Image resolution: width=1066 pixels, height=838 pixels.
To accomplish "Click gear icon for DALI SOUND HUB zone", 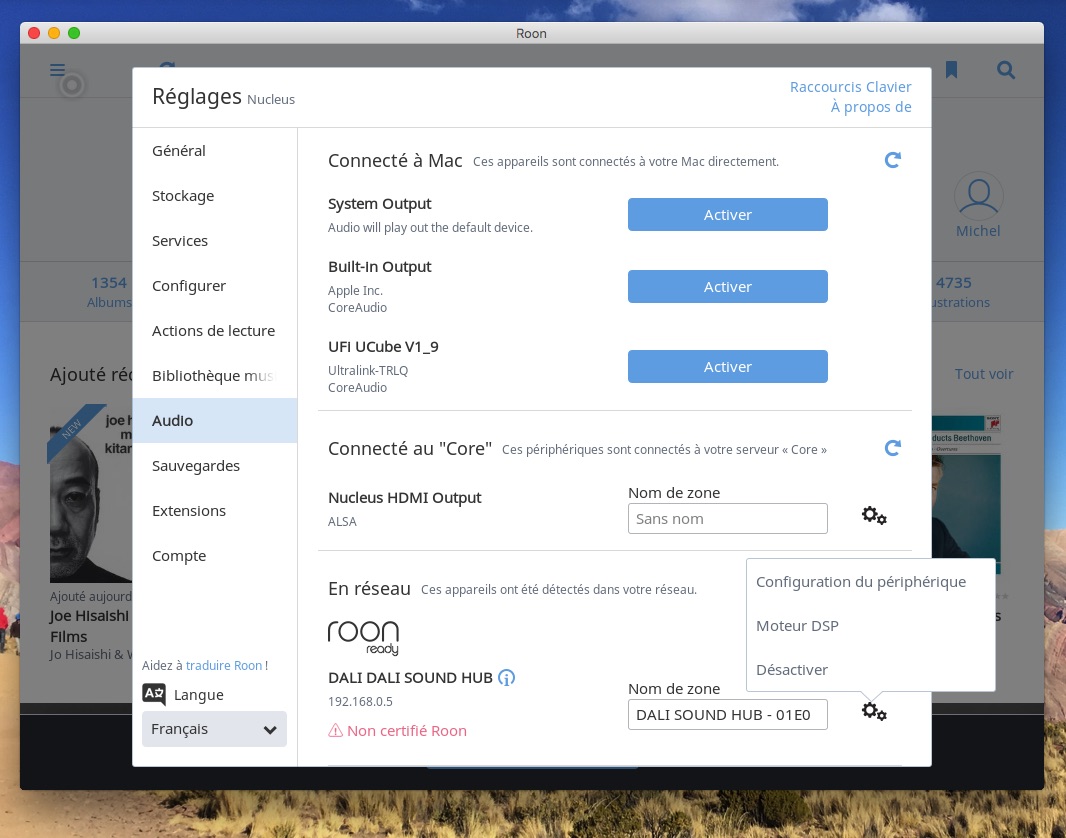I will tap(874, 712).
